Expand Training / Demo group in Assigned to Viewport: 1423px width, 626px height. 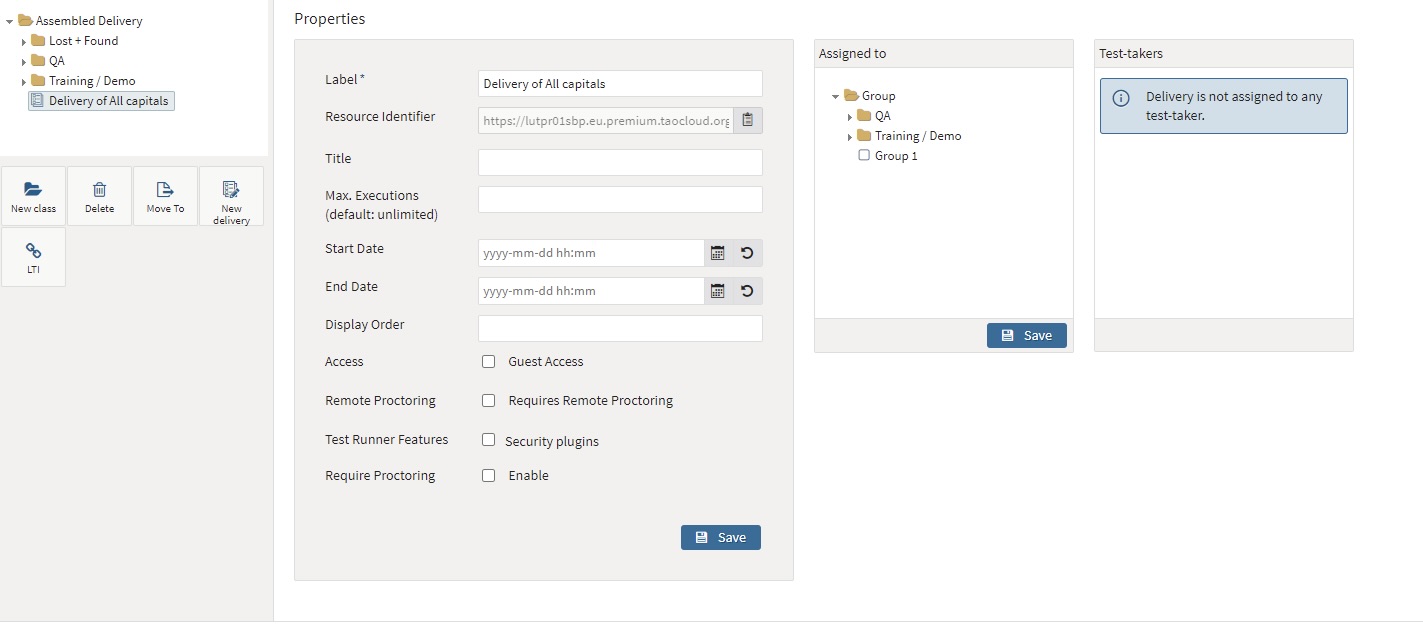point(850,137)
